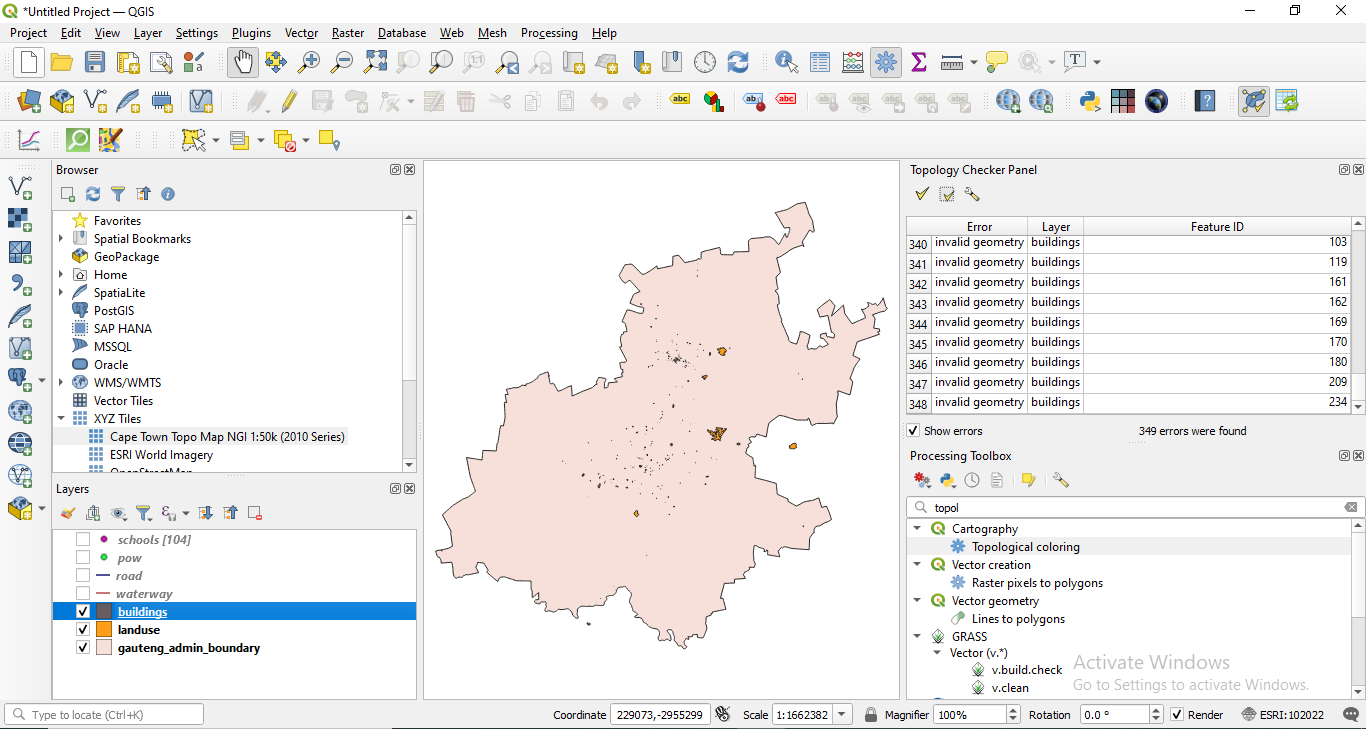Open the Processing Toolbox gear icon
1366x729 pixels.
[886, 62]
